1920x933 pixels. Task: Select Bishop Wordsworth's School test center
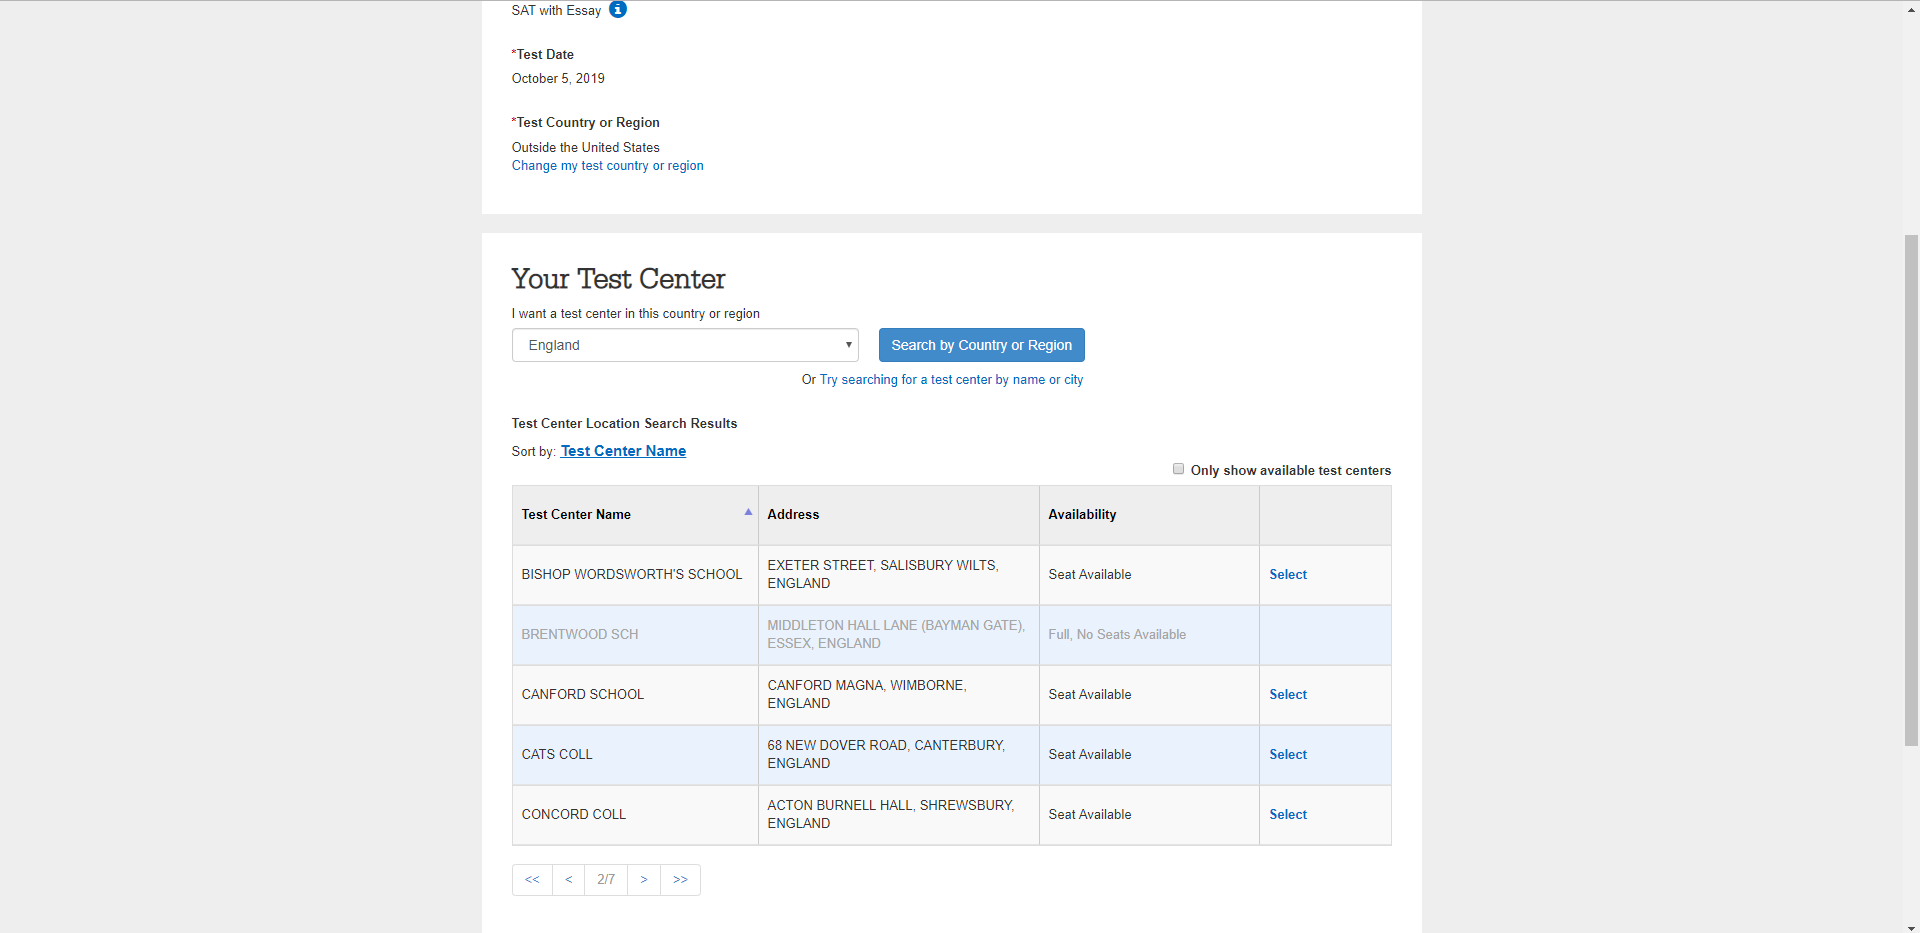pos(1288,575)
